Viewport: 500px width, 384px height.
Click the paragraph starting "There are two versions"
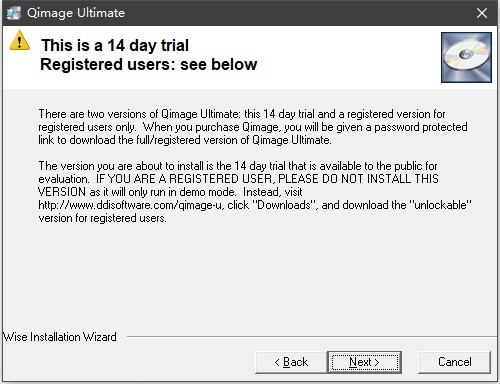(253, 127)
